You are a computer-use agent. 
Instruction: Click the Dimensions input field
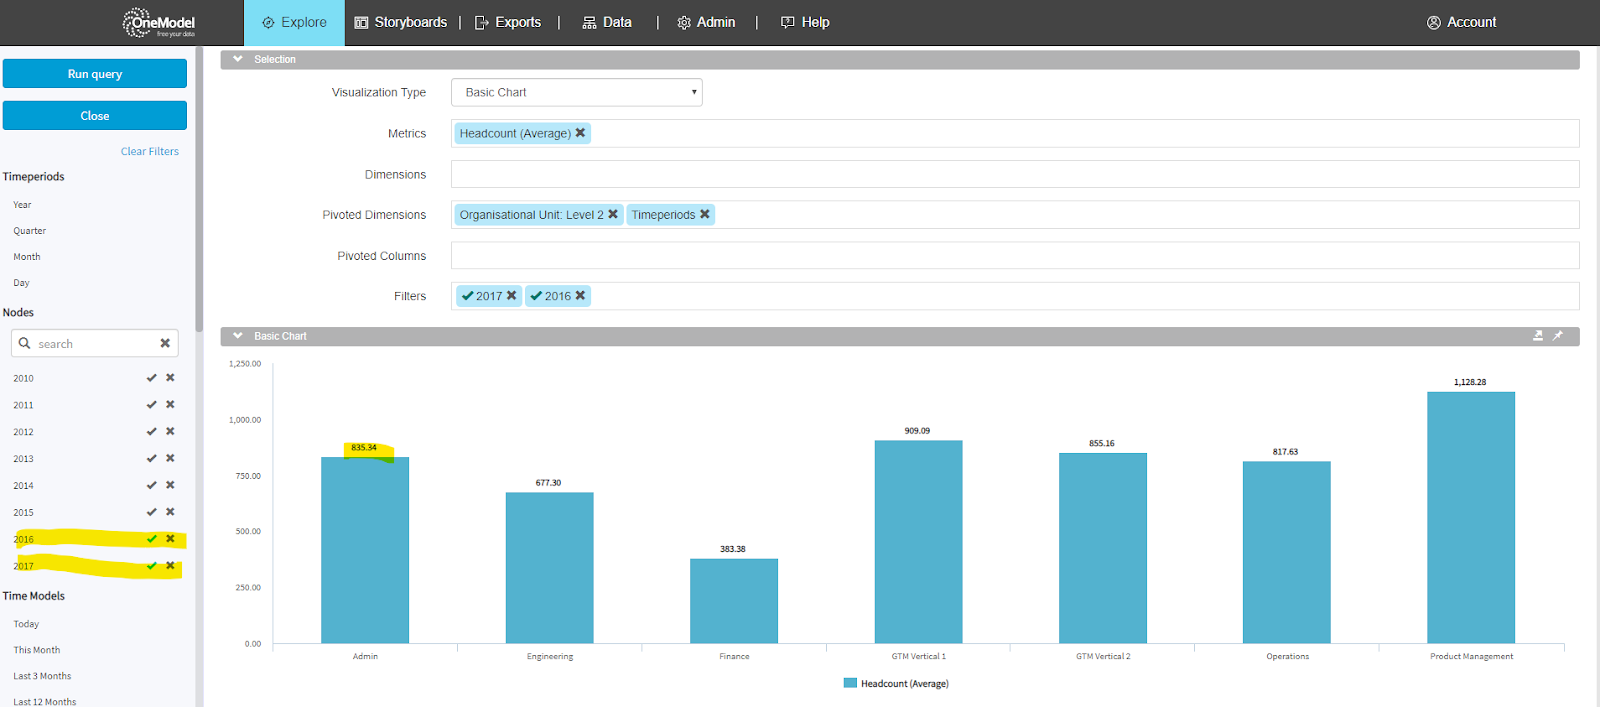[1014, 174]
